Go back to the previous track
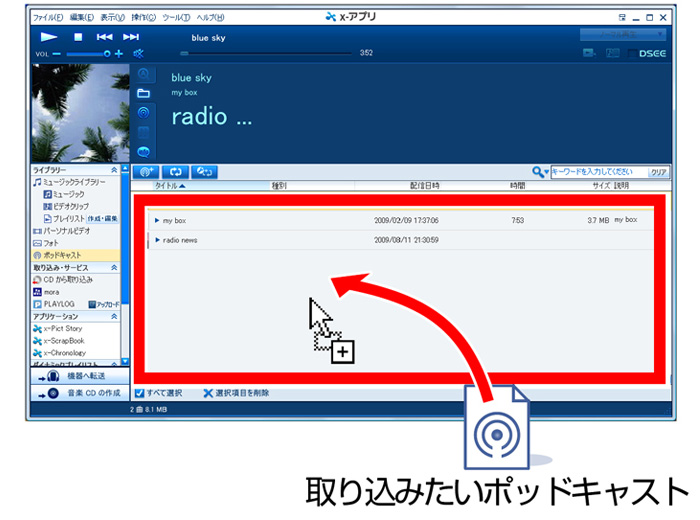 point(104,37)
